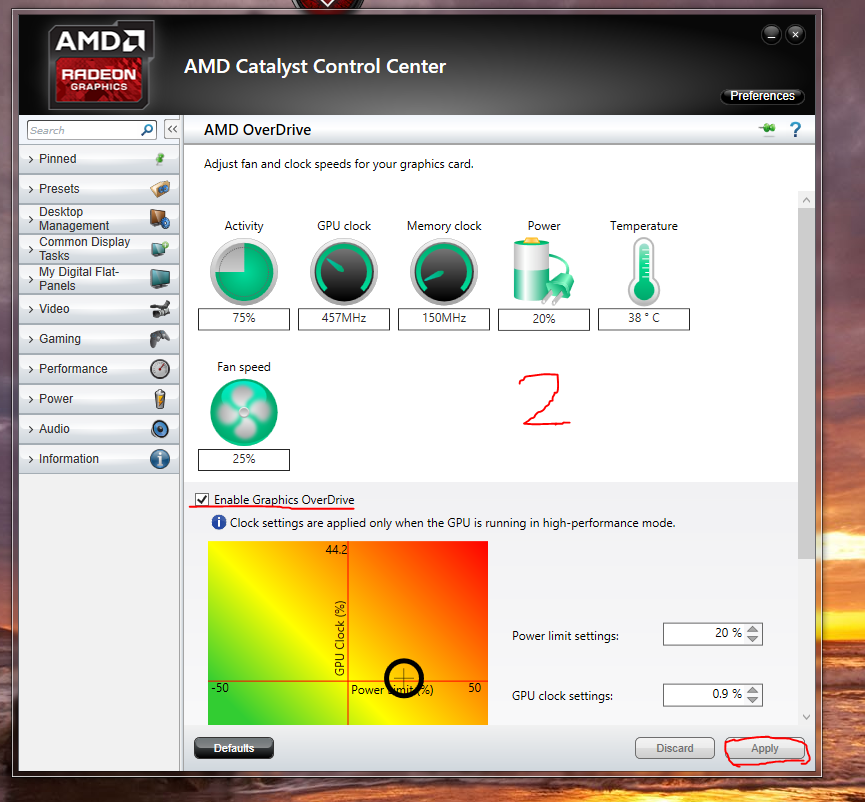Click the search magnifier icon

click(147, 130)
